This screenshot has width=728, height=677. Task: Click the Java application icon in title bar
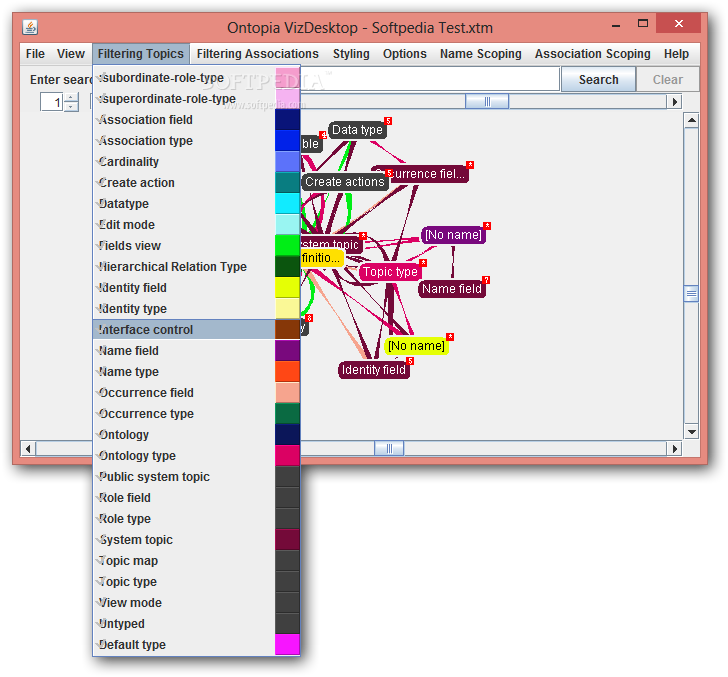(30, 27)
